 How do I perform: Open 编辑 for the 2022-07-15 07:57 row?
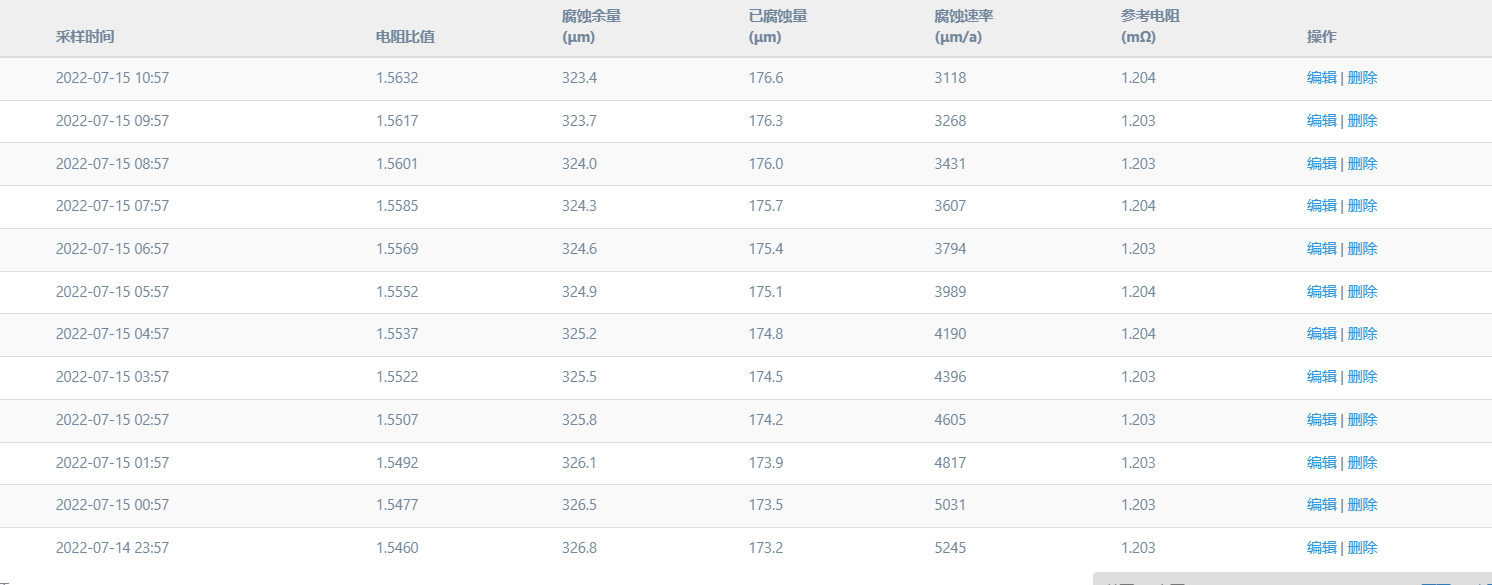point(1321,206)
